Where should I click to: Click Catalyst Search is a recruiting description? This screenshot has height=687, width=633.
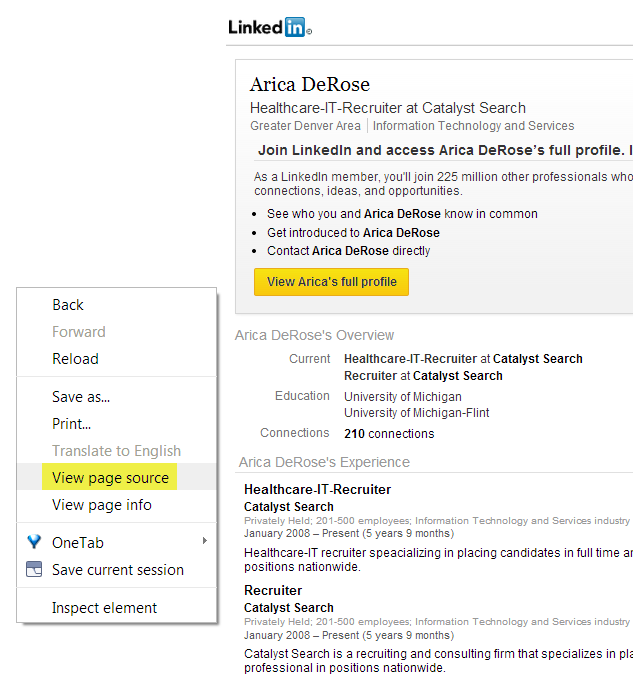438,661
